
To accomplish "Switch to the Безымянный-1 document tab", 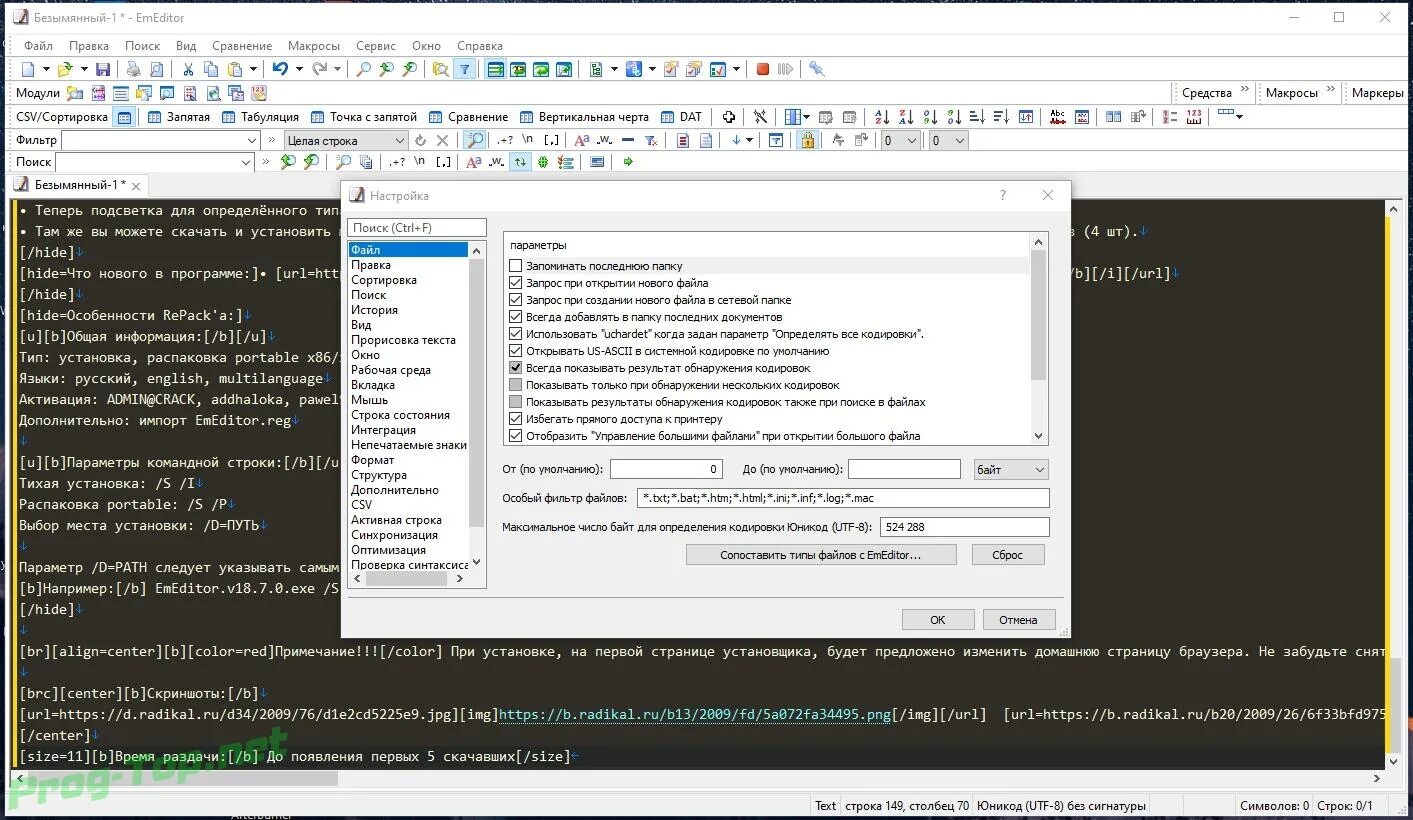I will 80,185.
